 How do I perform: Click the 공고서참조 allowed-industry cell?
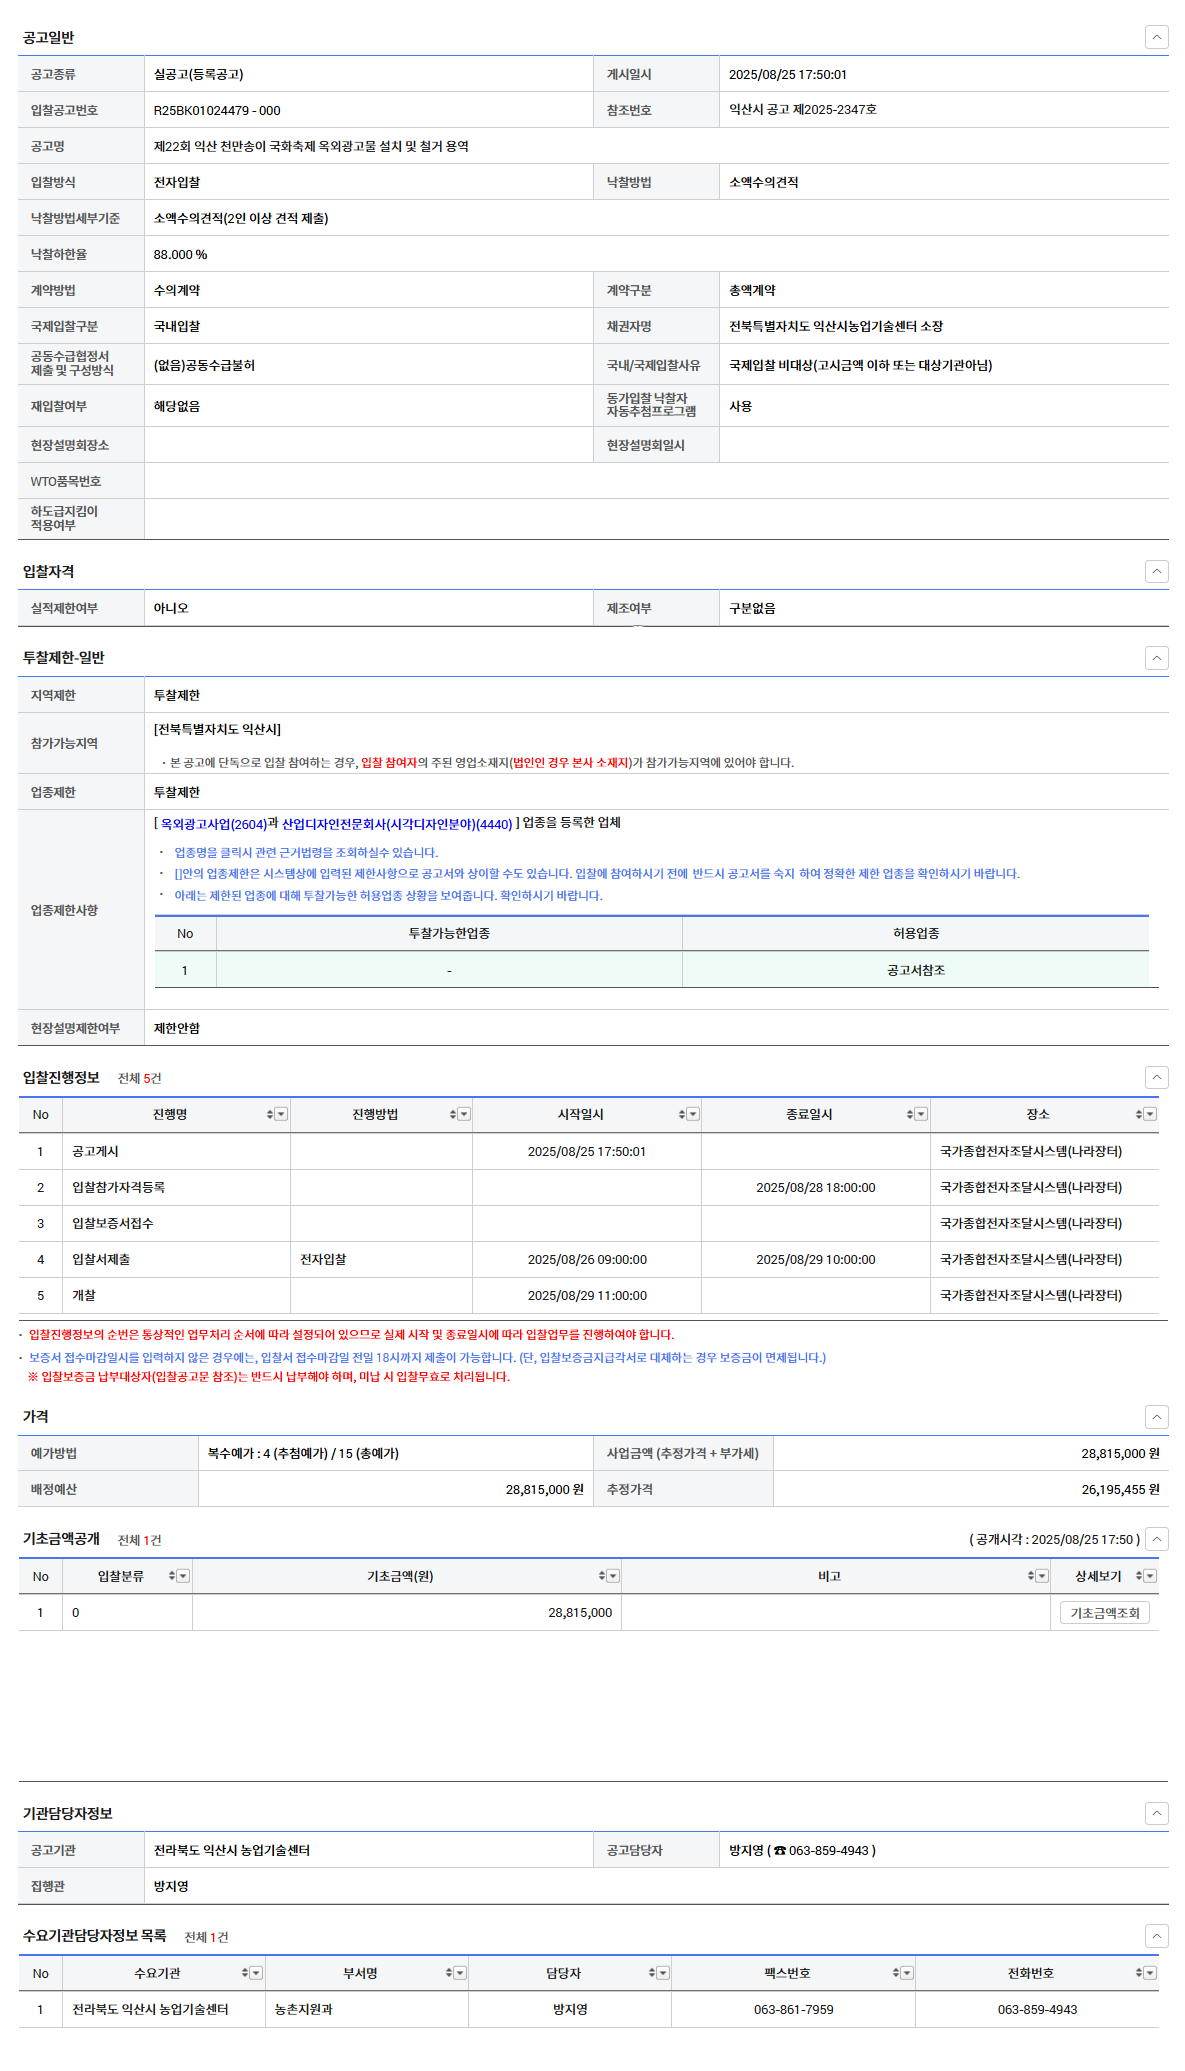pyautogui.click(x=915, y=970)
